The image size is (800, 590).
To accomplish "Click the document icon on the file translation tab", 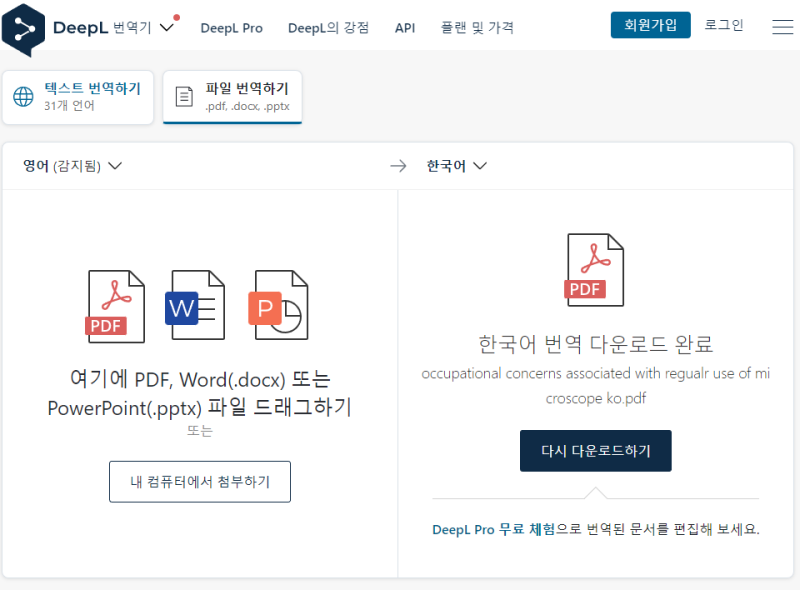I will point(183,97).
